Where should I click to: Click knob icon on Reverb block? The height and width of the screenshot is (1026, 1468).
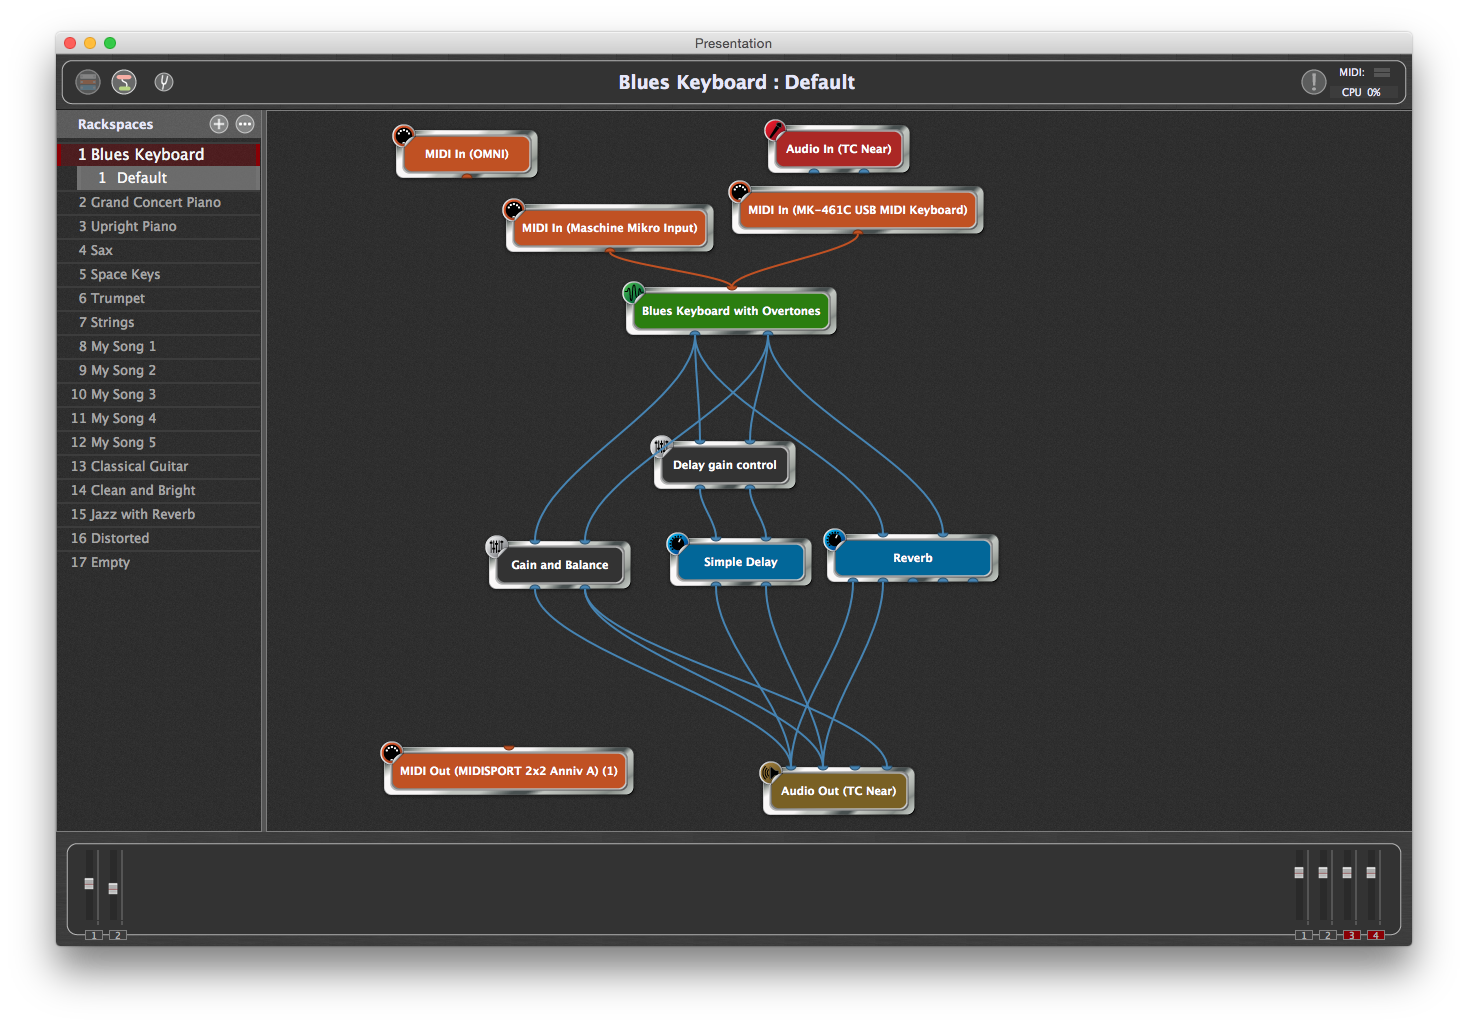(x=834, y=540)
